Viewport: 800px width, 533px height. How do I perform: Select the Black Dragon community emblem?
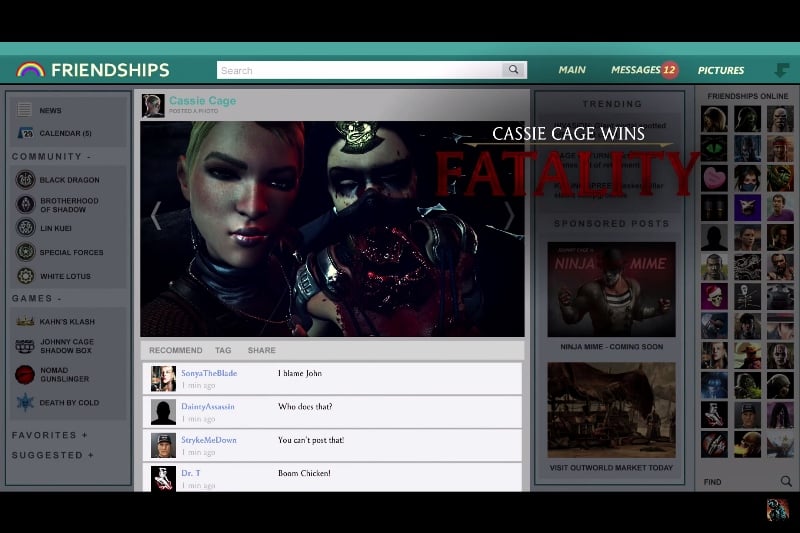pyautogui.click(x=25, y=180)
